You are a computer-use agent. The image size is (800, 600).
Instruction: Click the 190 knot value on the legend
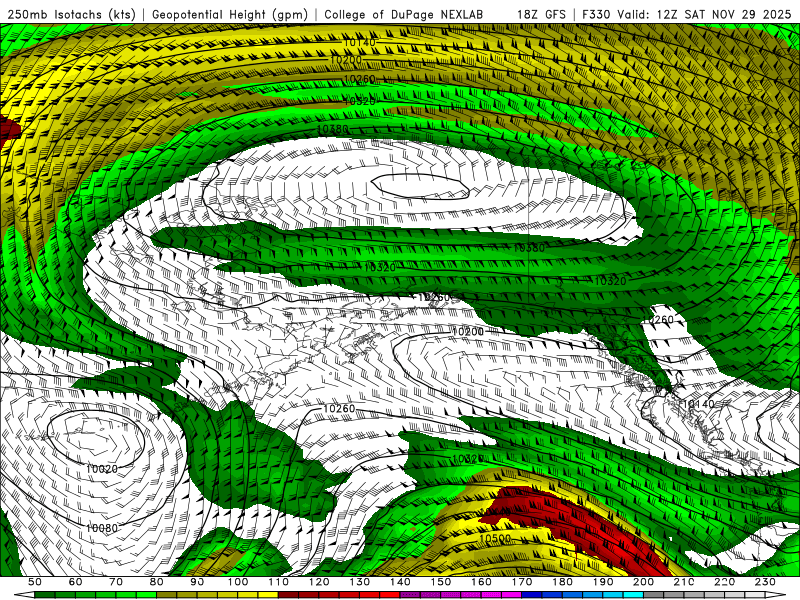[603, 582]
